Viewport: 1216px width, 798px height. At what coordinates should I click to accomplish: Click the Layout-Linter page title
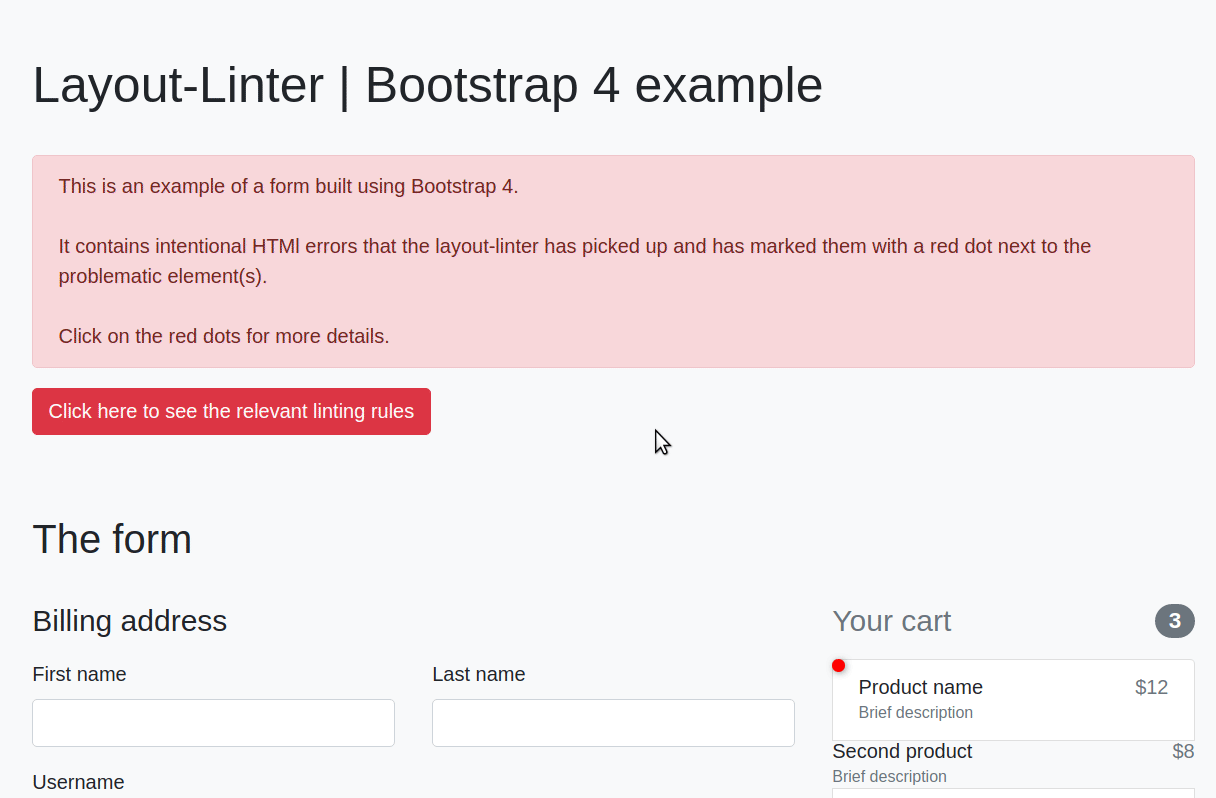coord(427,85)
